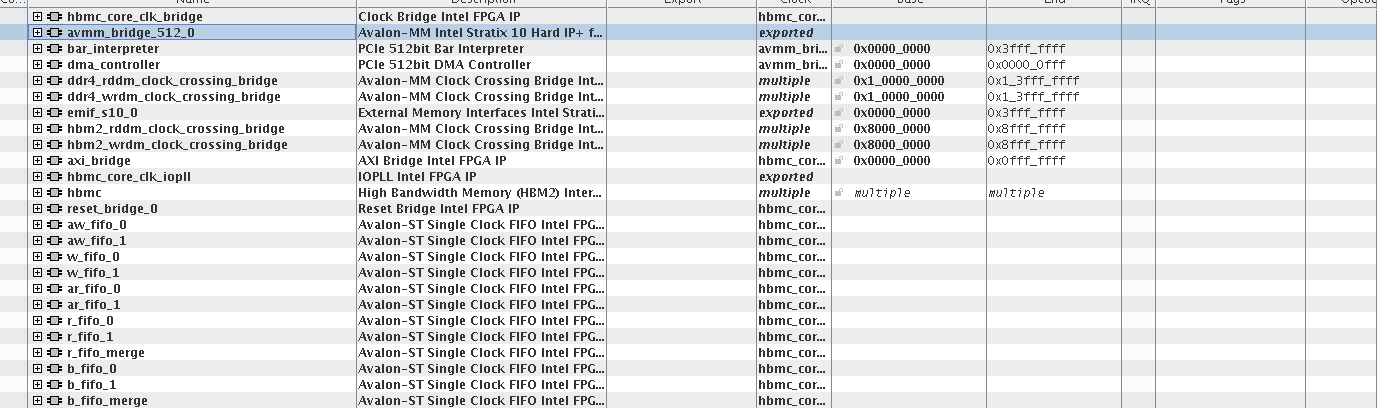
Task: Select the ar_fifo_1 row name
Action: click(x=94, y=305)
